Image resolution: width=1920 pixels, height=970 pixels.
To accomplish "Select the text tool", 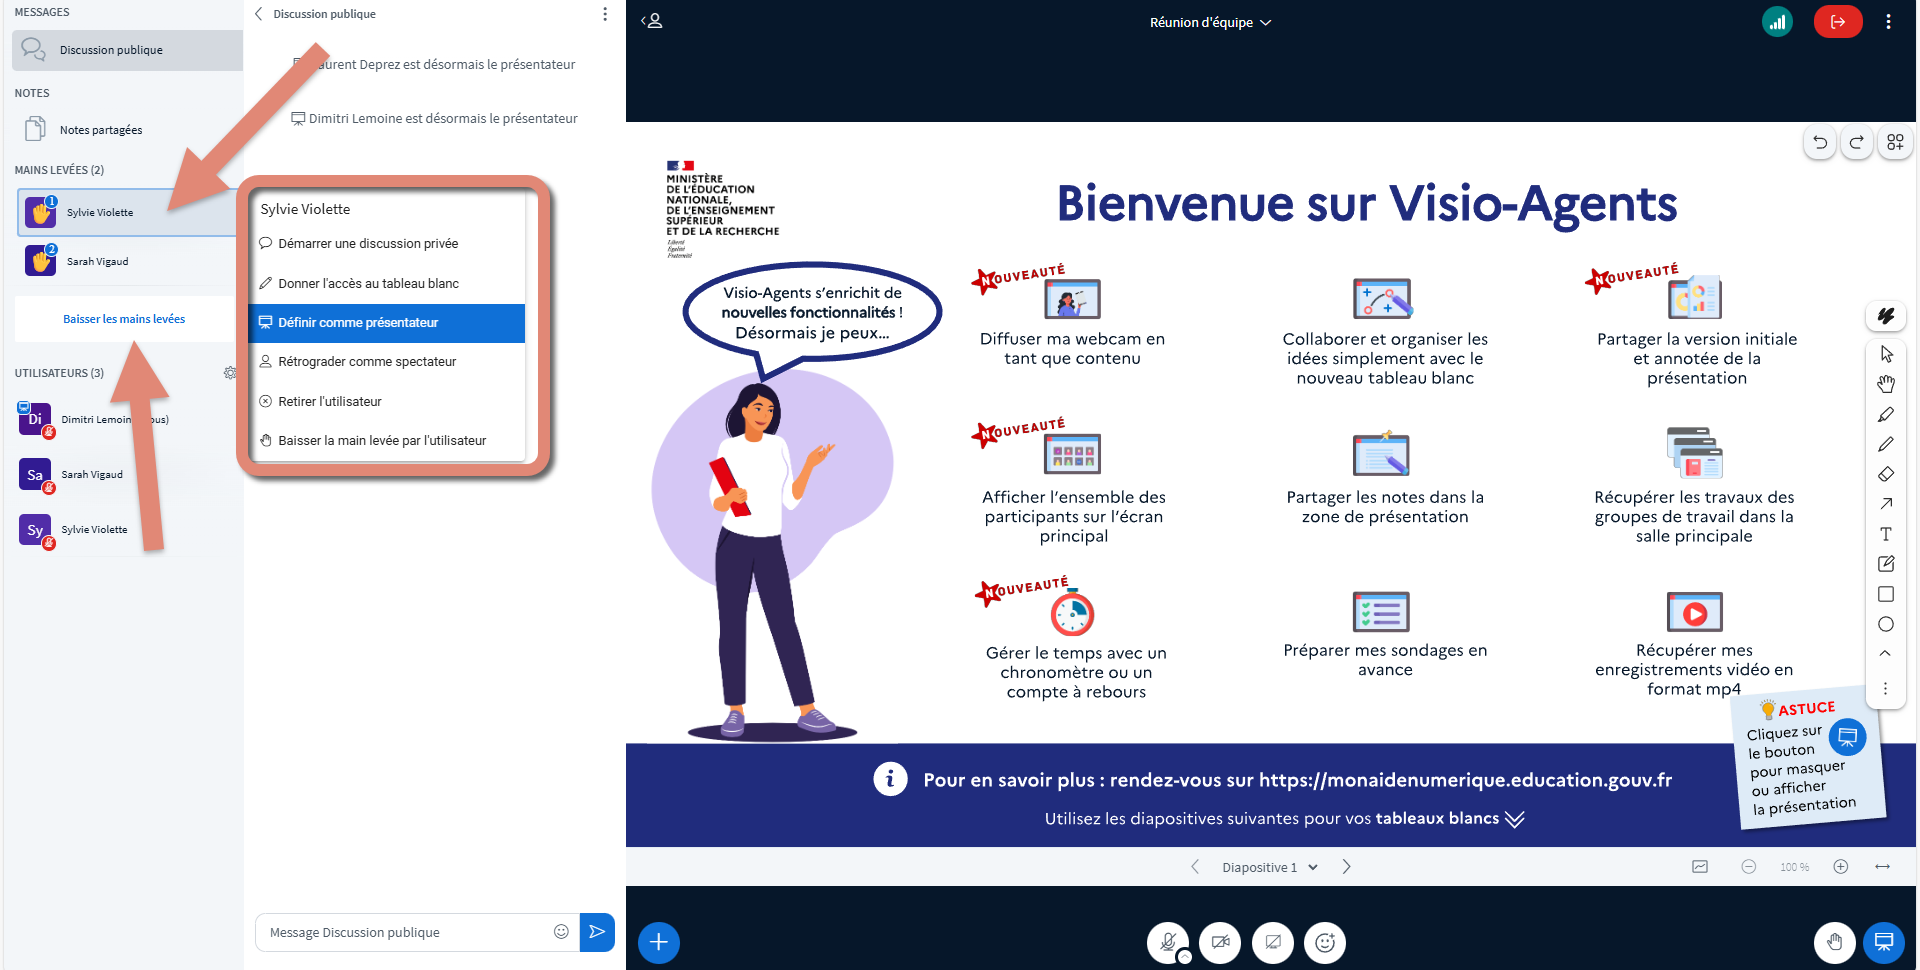I will pyautogui.click(x=1886, y=534).
